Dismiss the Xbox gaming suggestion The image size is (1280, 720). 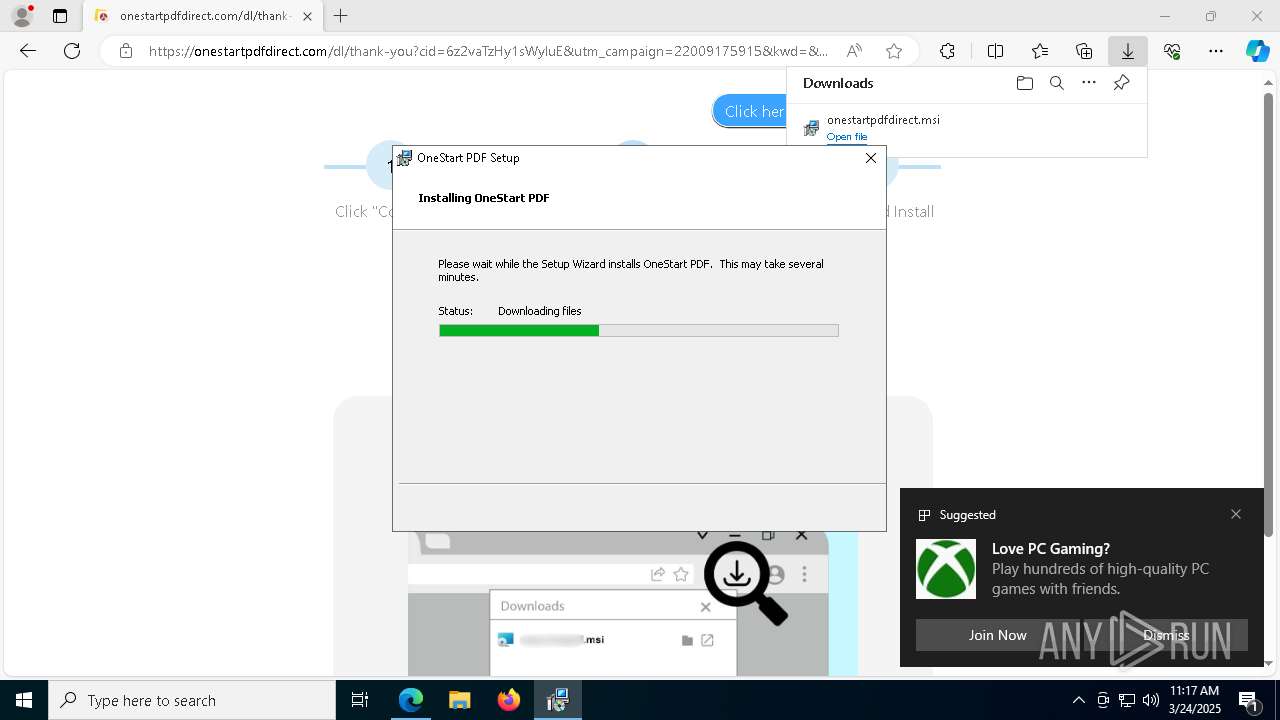tap(1166, 635)
